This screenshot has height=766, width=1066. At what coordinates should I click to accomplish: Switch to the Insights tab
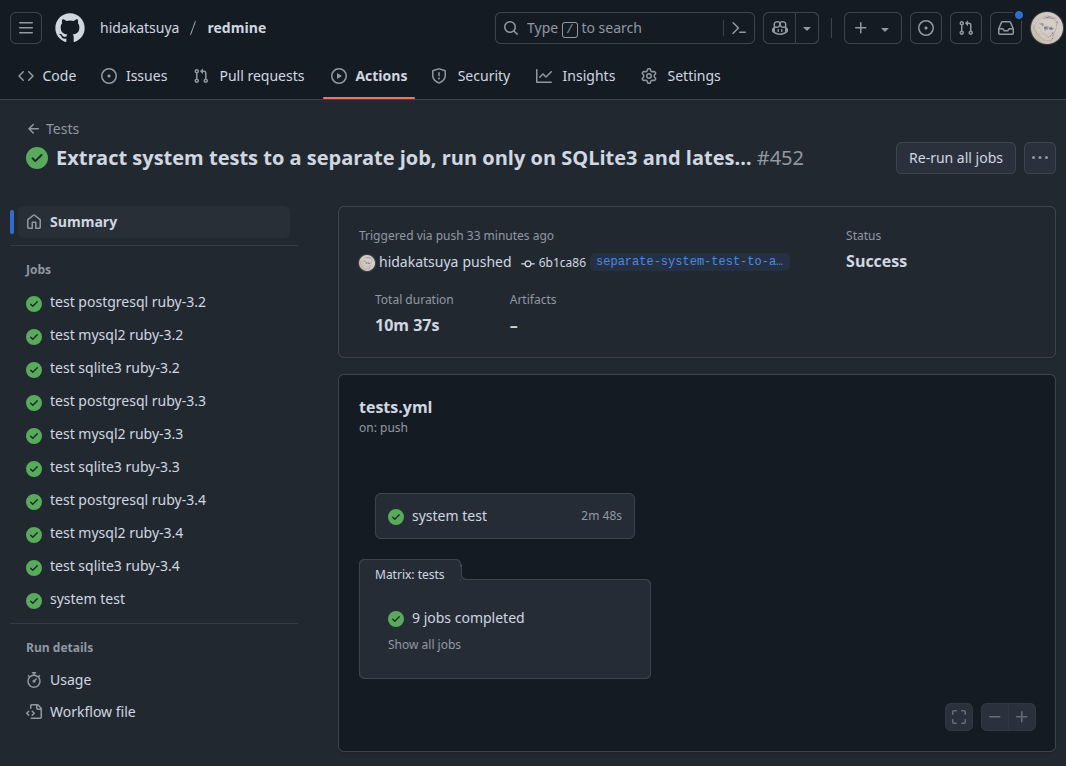pos(576,76)
